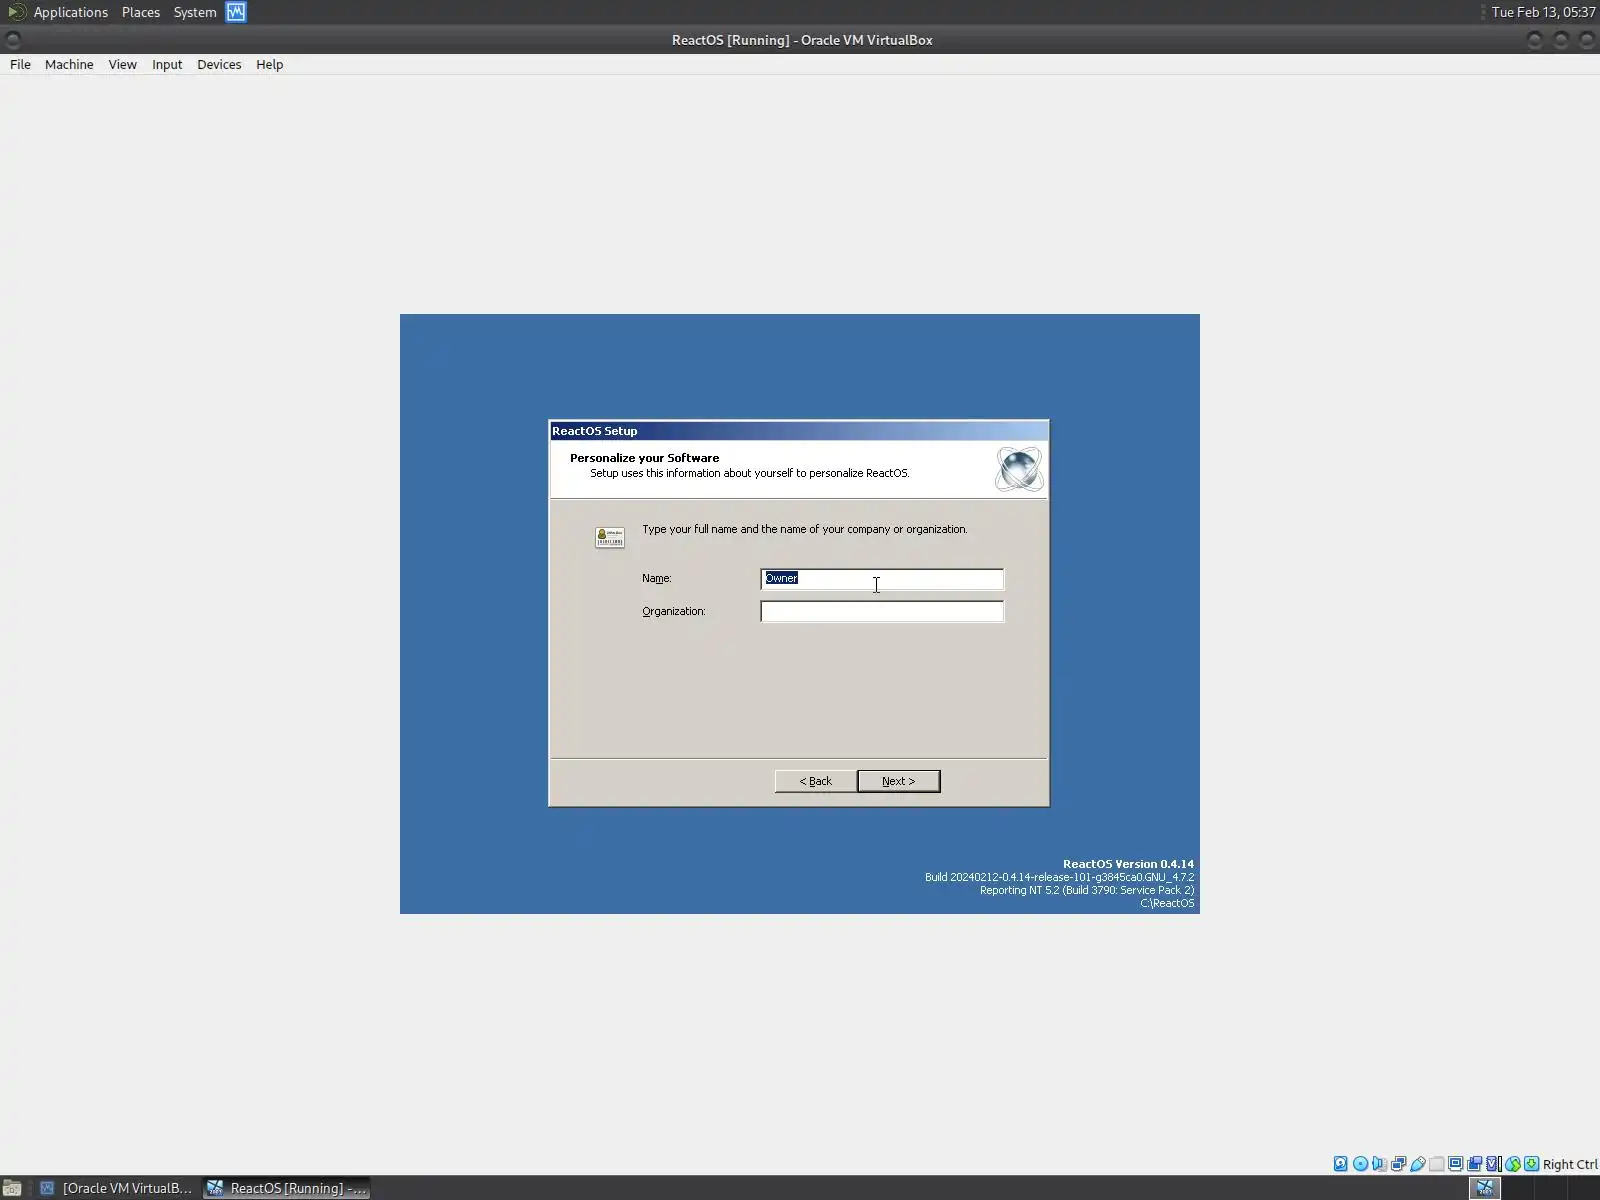This screenshot has width=1600, height=1200.
Task: Click the 'ReactOS Version 0.4.14' text
Action: [x=1128, y=864]
